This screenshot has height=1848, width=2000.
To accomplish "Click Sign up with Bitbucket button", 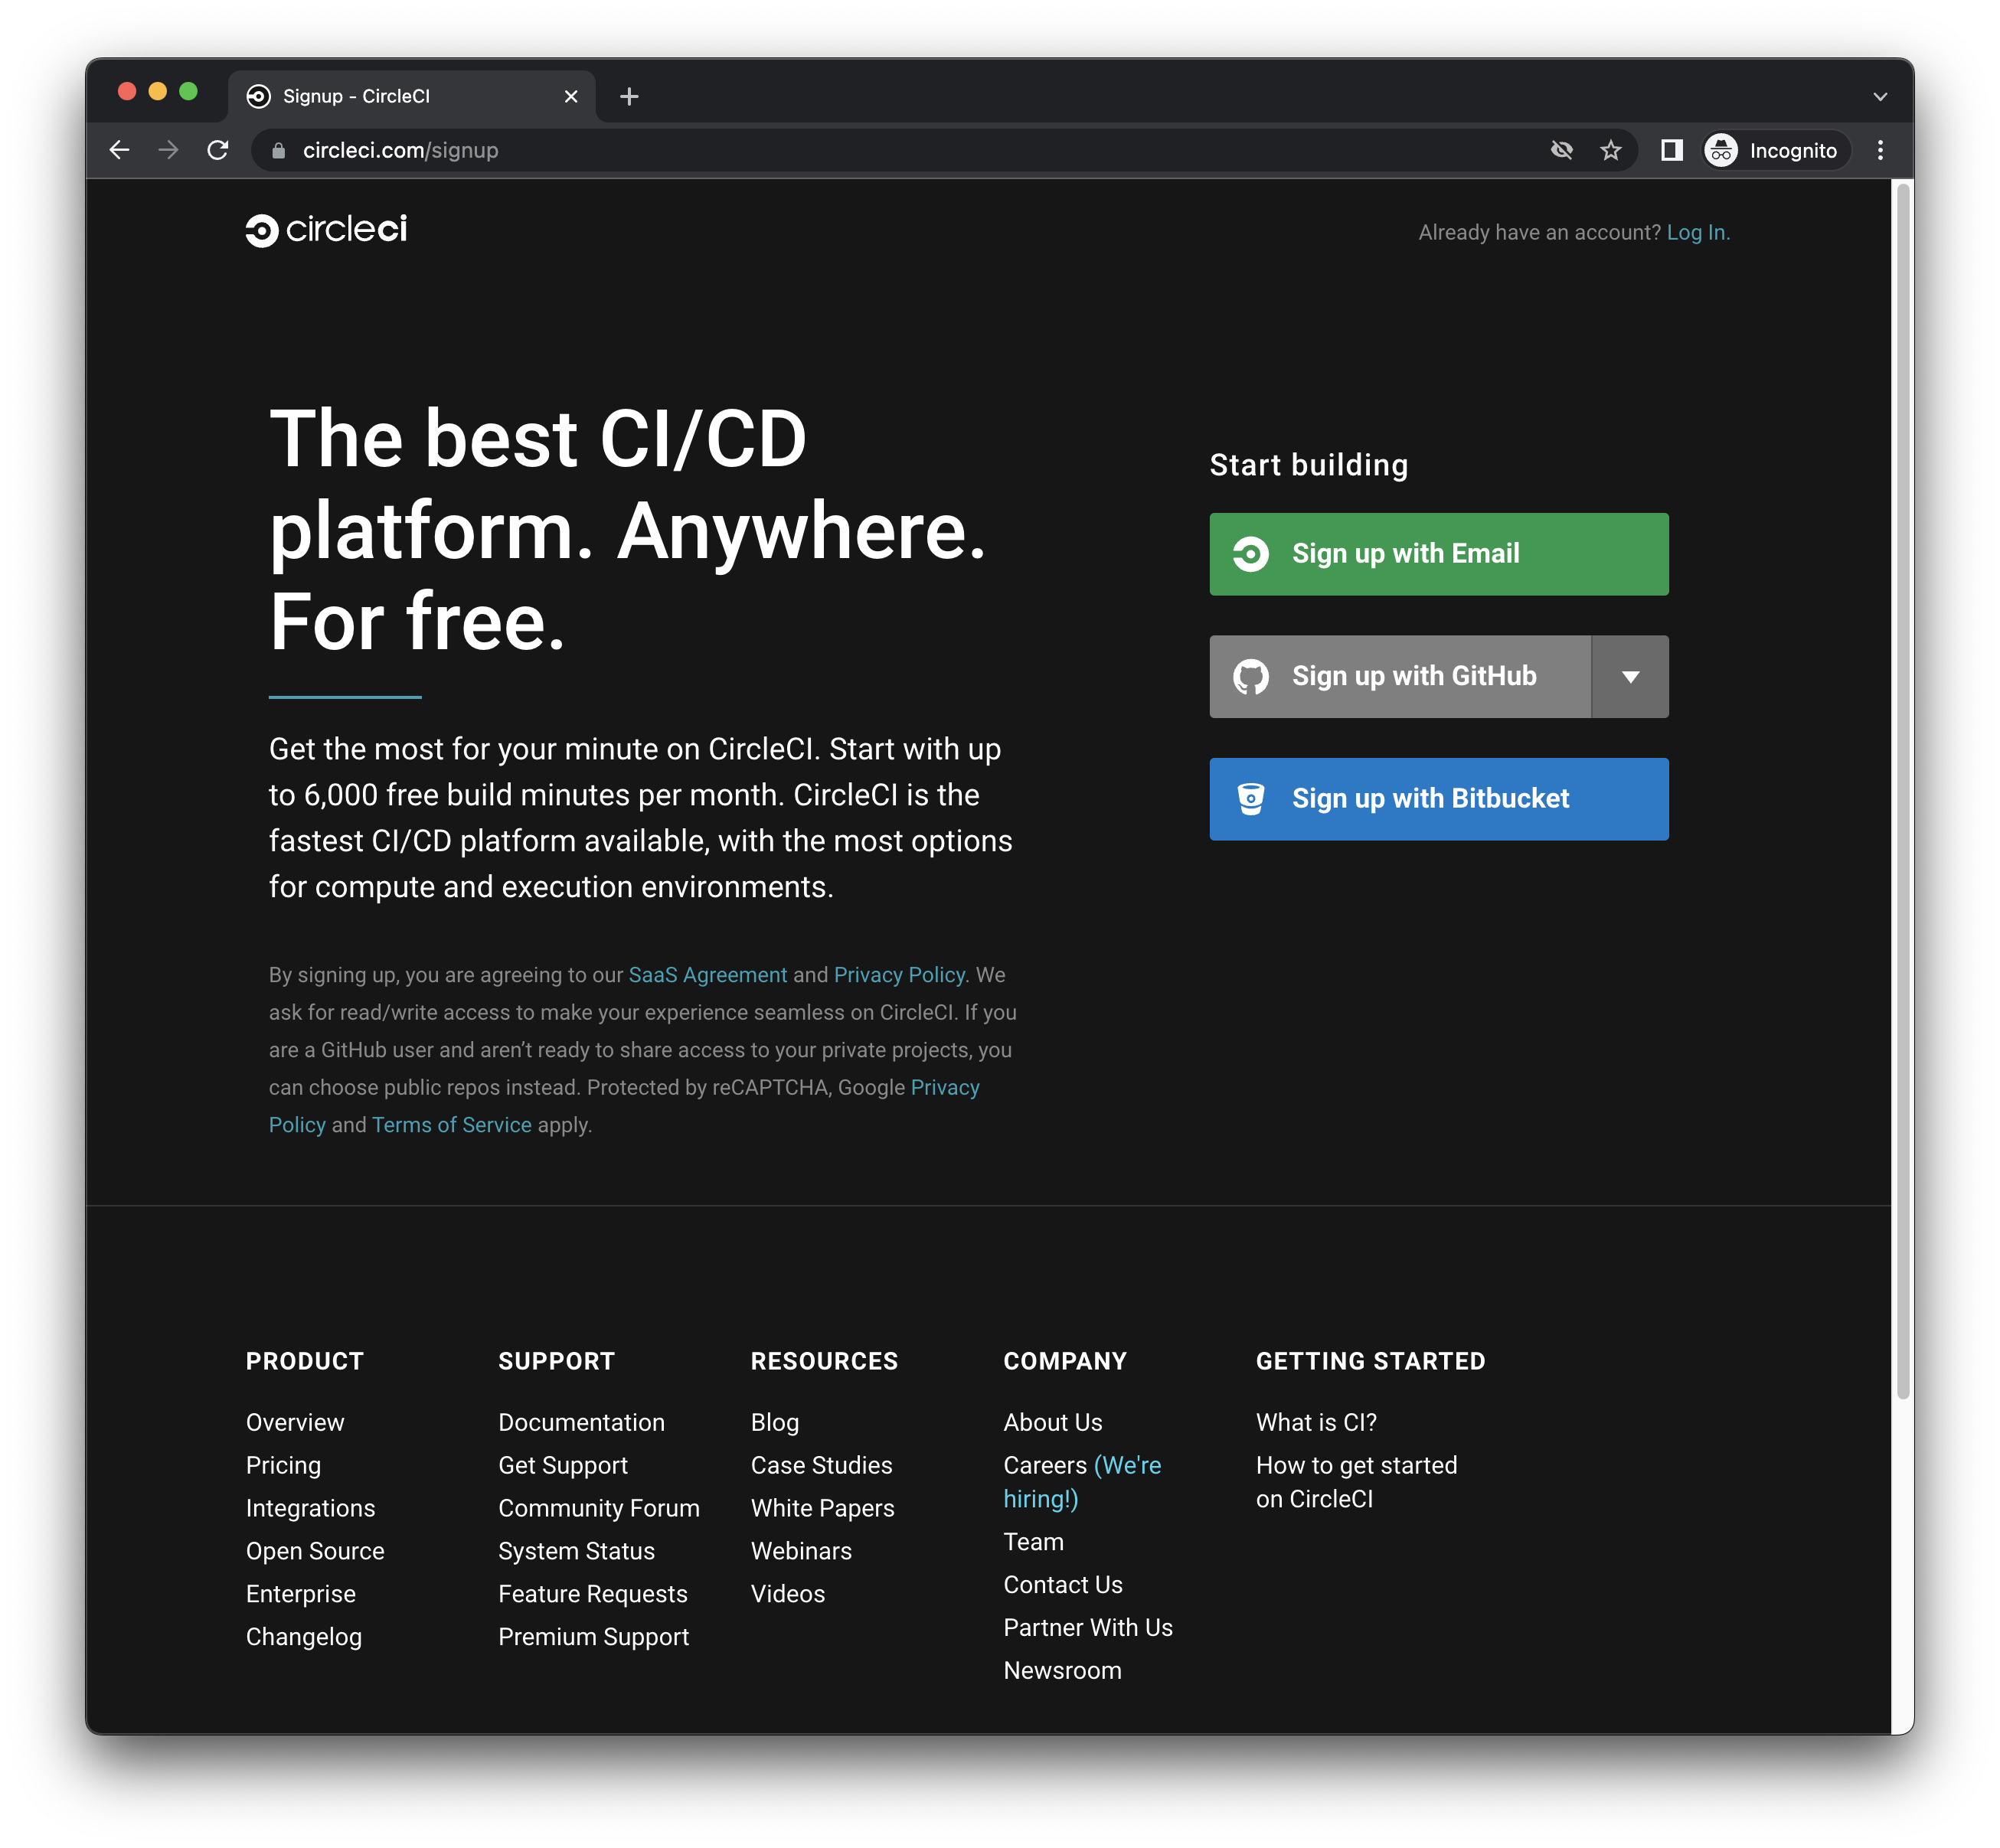I will [1438, 799].
